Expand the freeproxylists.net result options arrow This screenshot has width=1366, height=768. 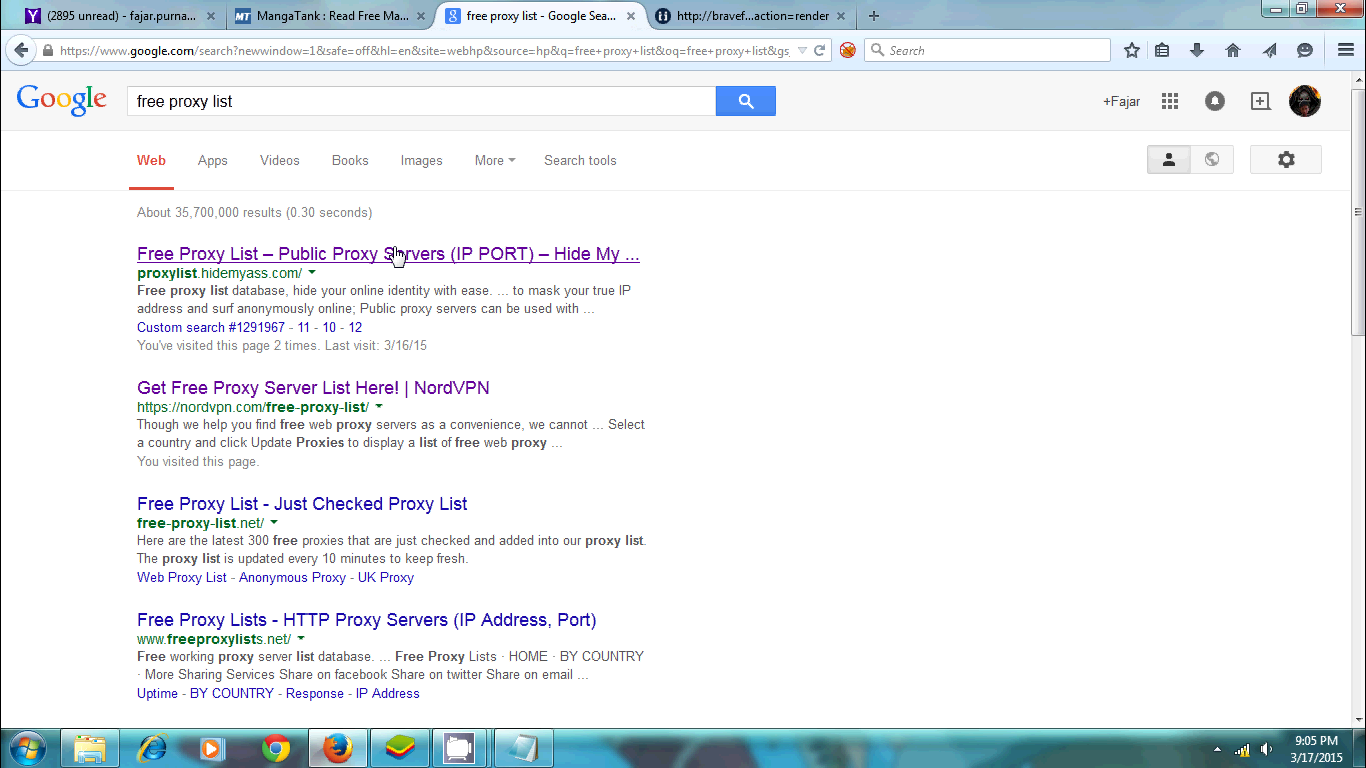[x=301, y=638]
